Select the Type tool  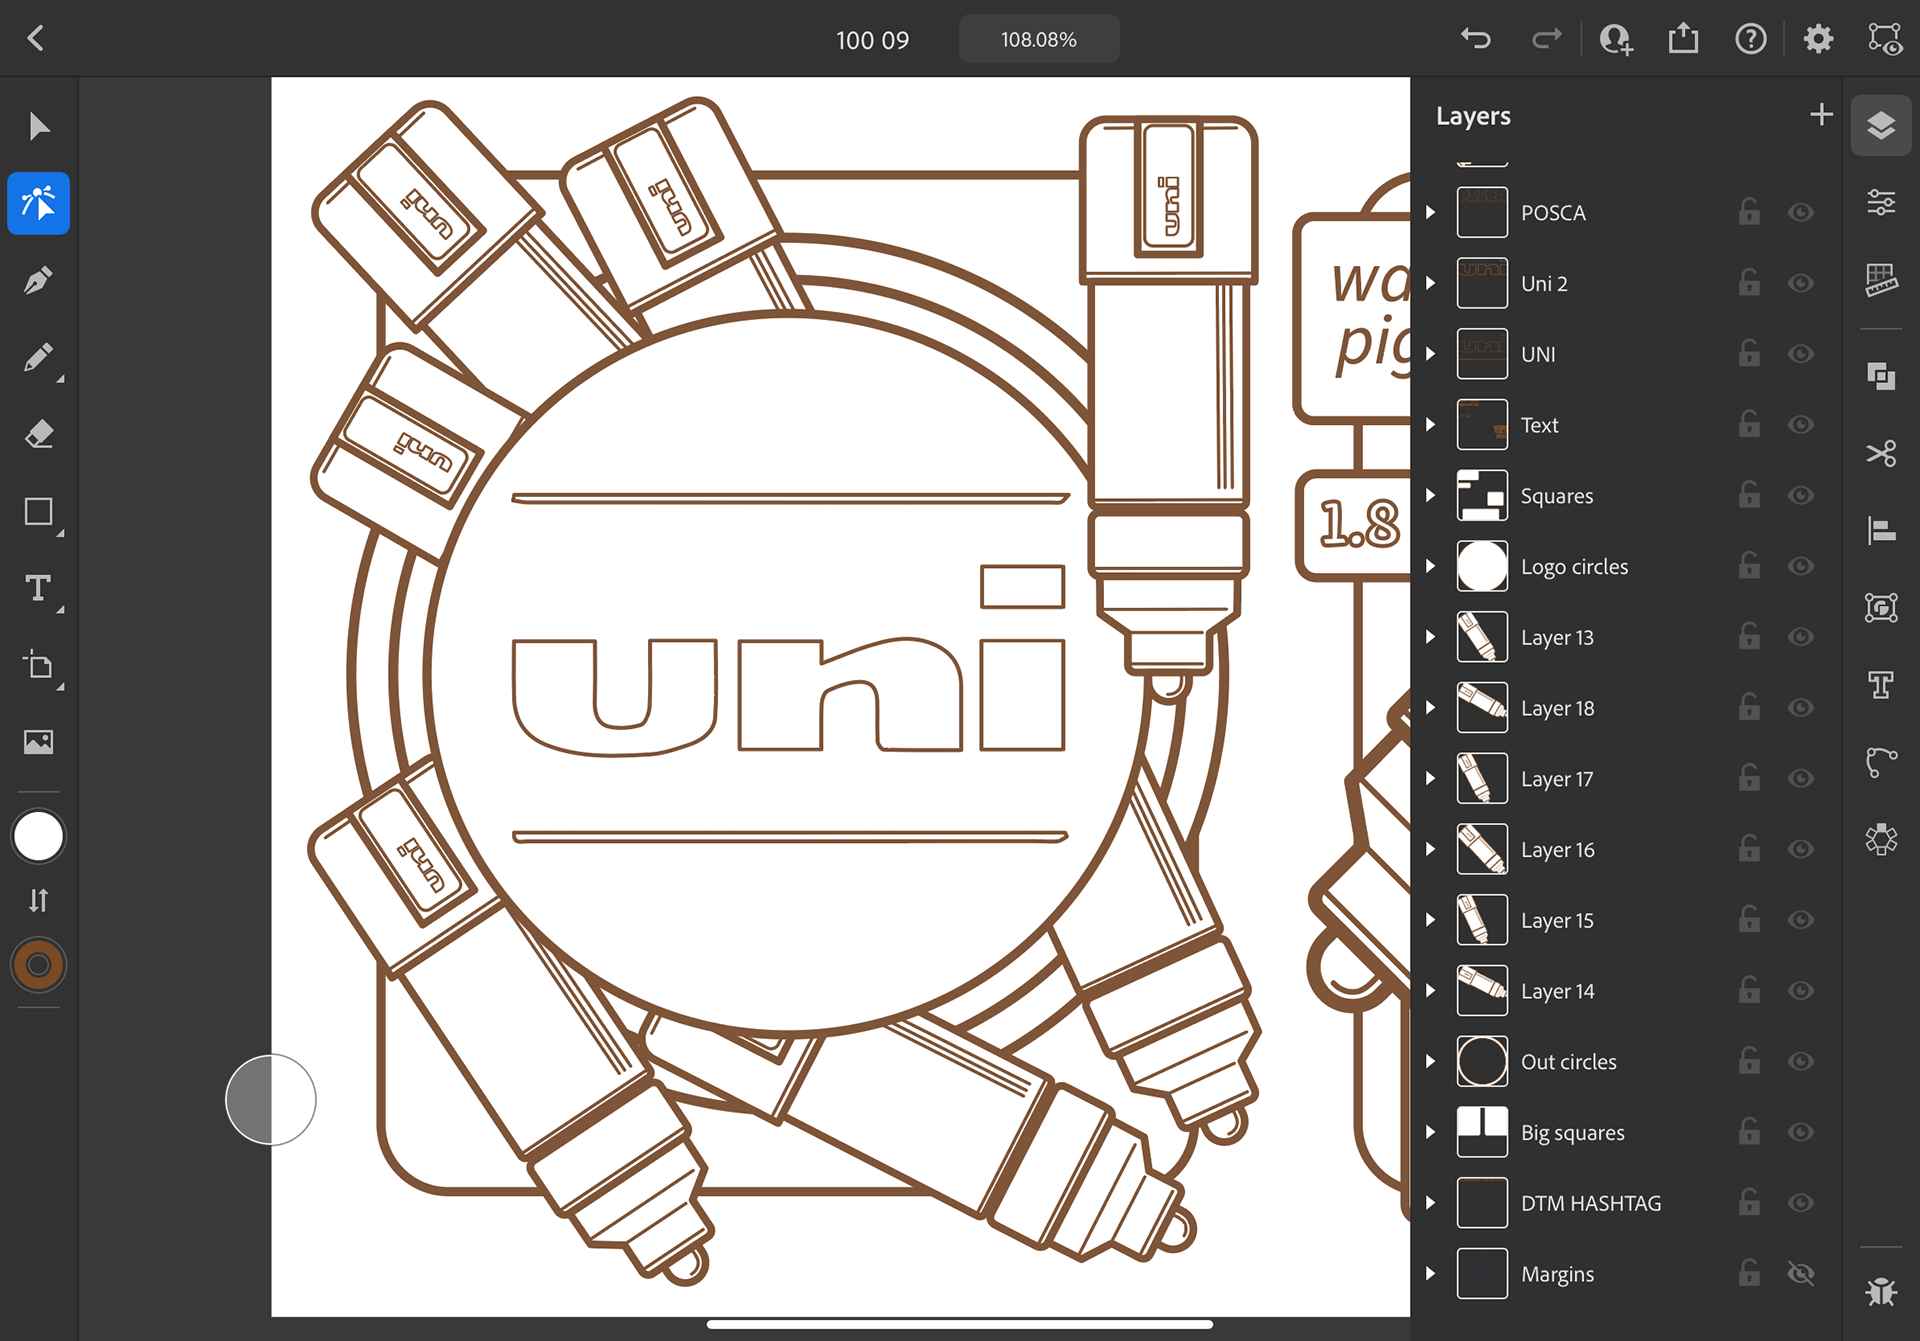tap(39, 588)
